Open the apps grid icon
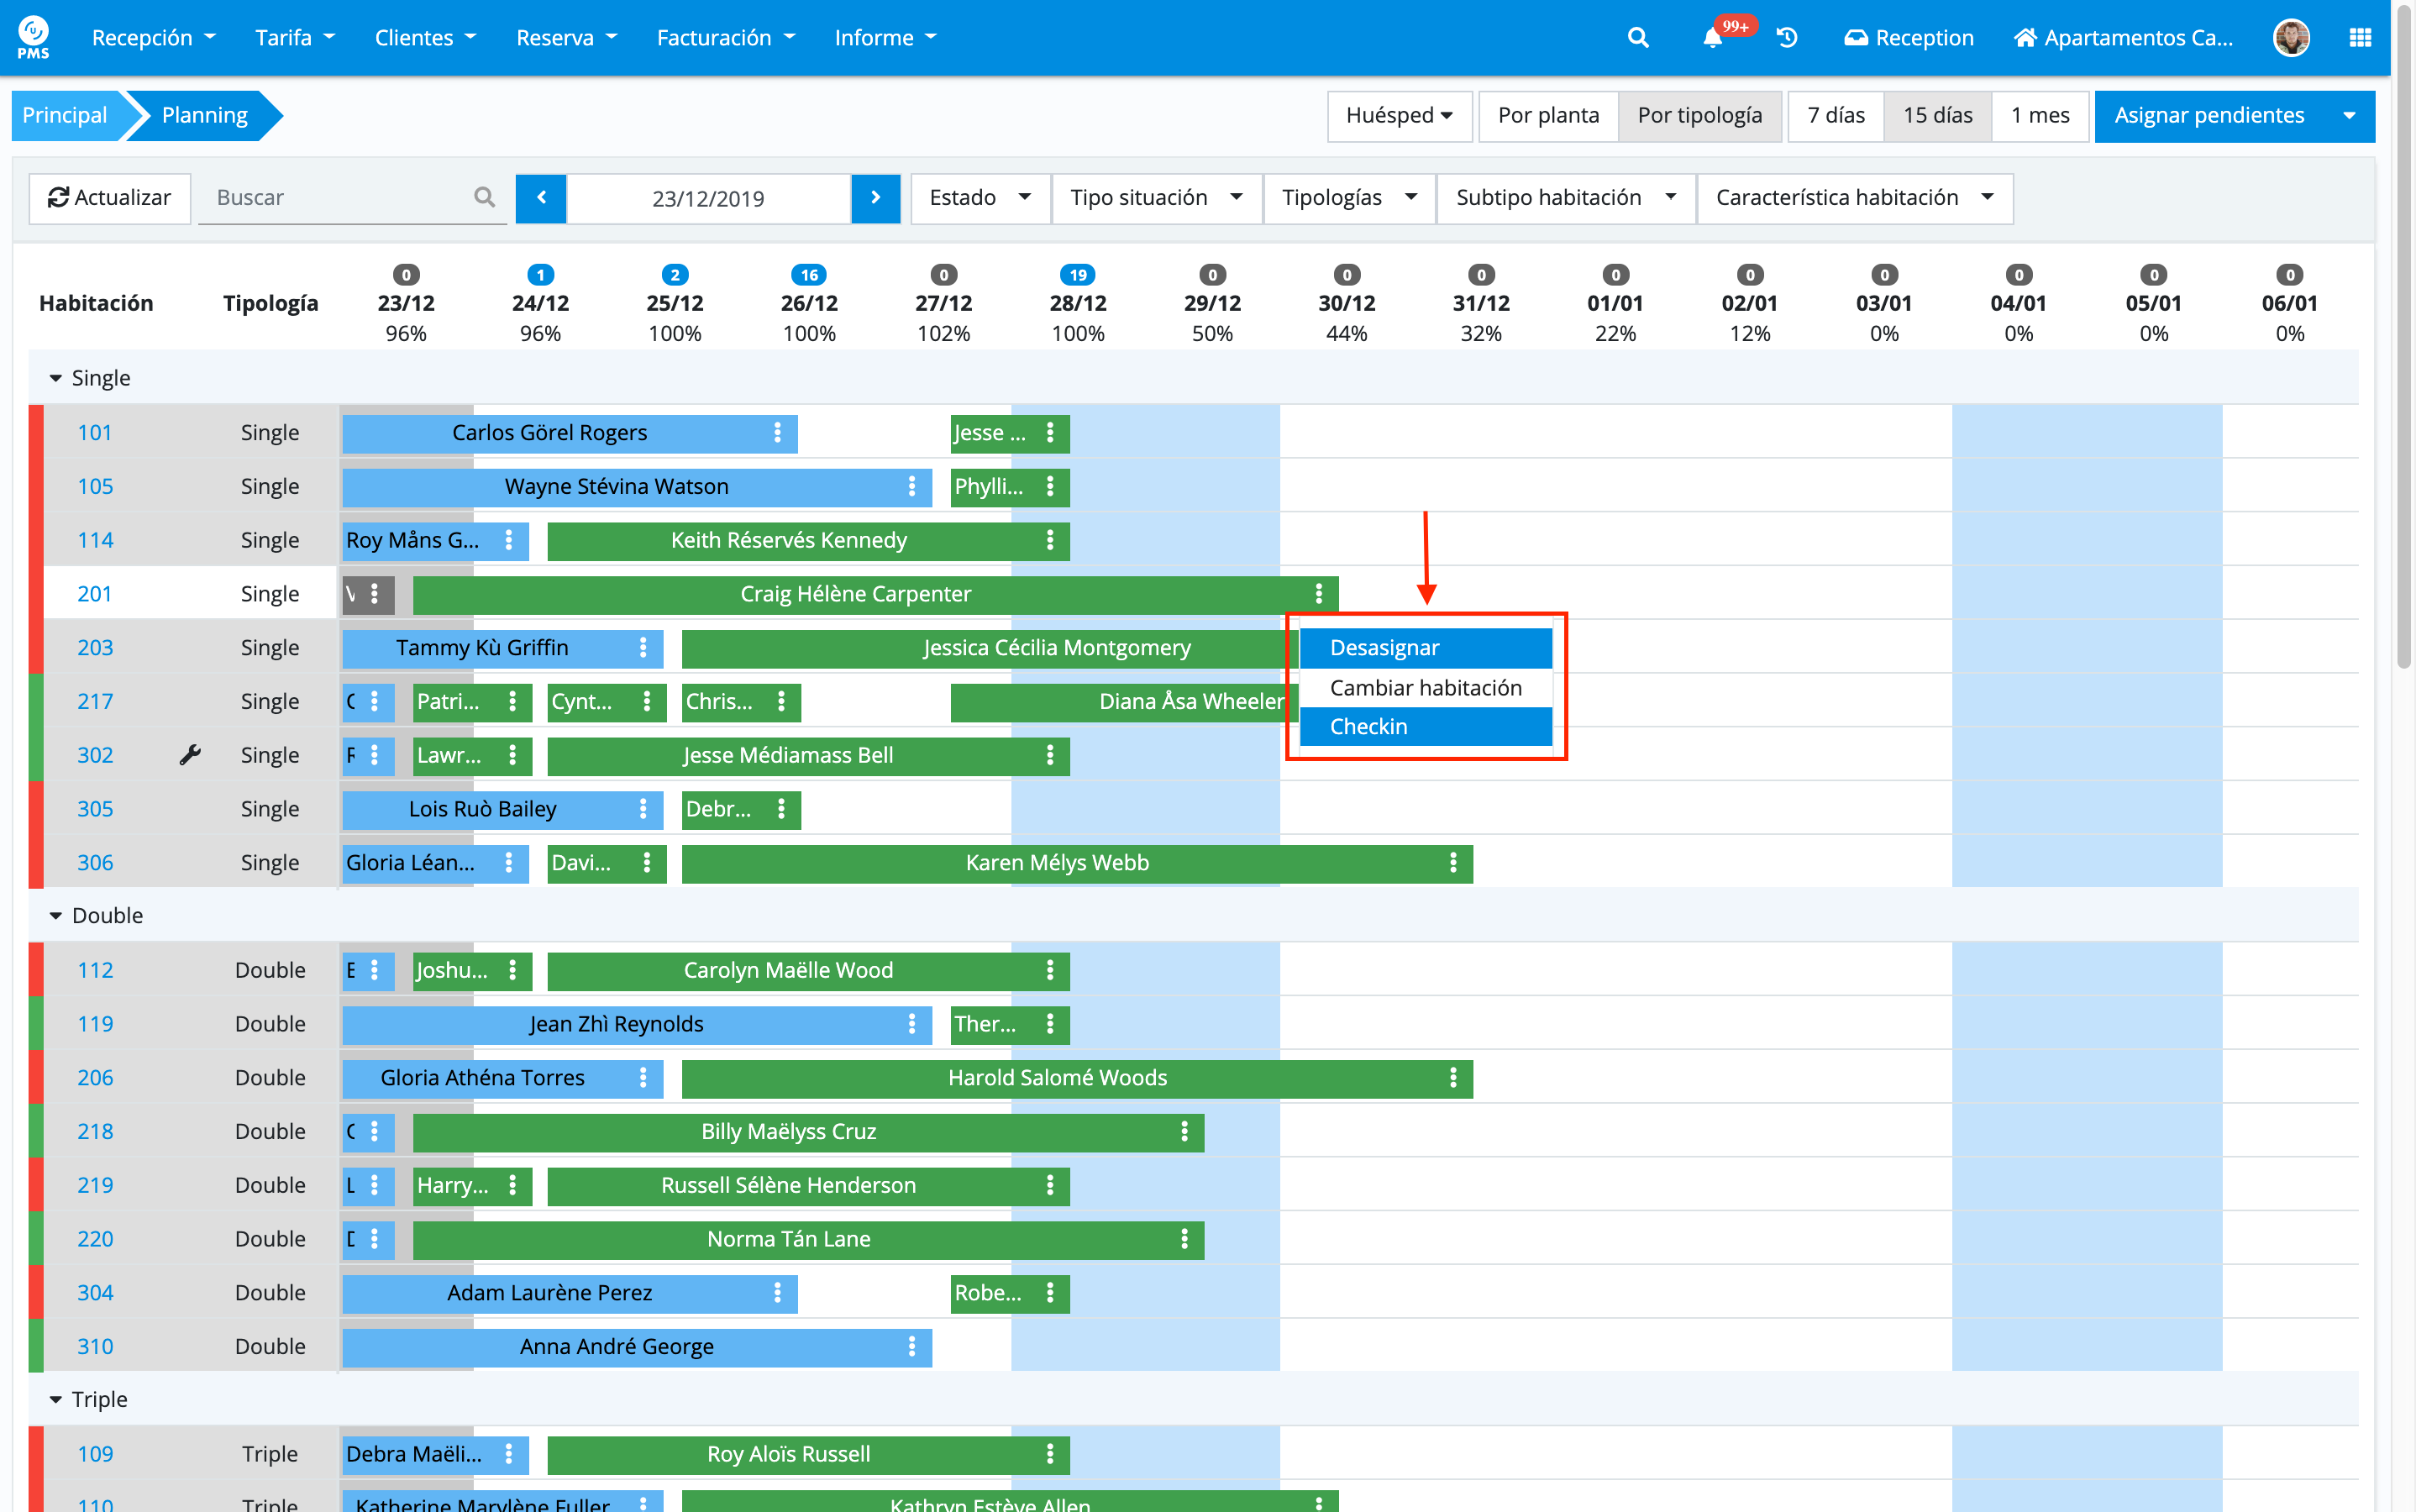 tap(2359, 38)
